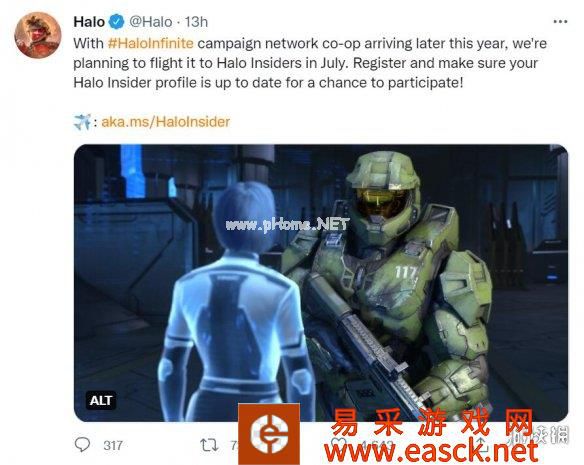Click the reply speech bubble icon
The width and height of the screenshot is (584, 465).
point(82,445)
